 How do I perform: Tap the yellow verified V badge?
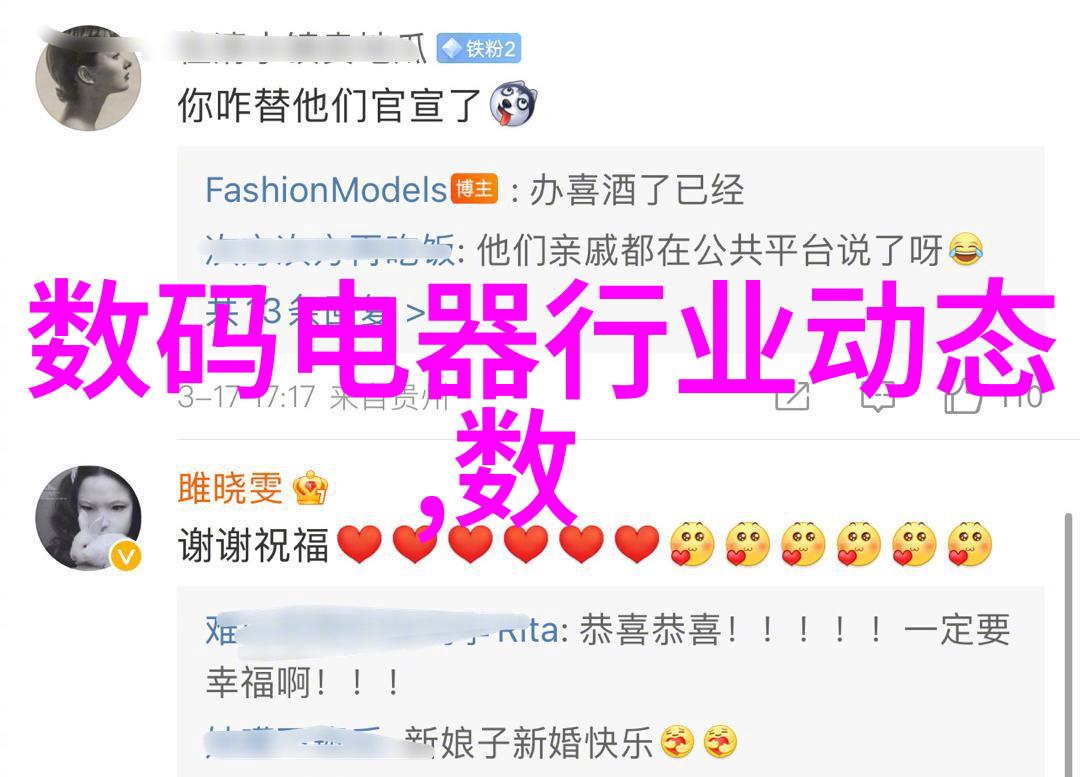click(126, 555)
